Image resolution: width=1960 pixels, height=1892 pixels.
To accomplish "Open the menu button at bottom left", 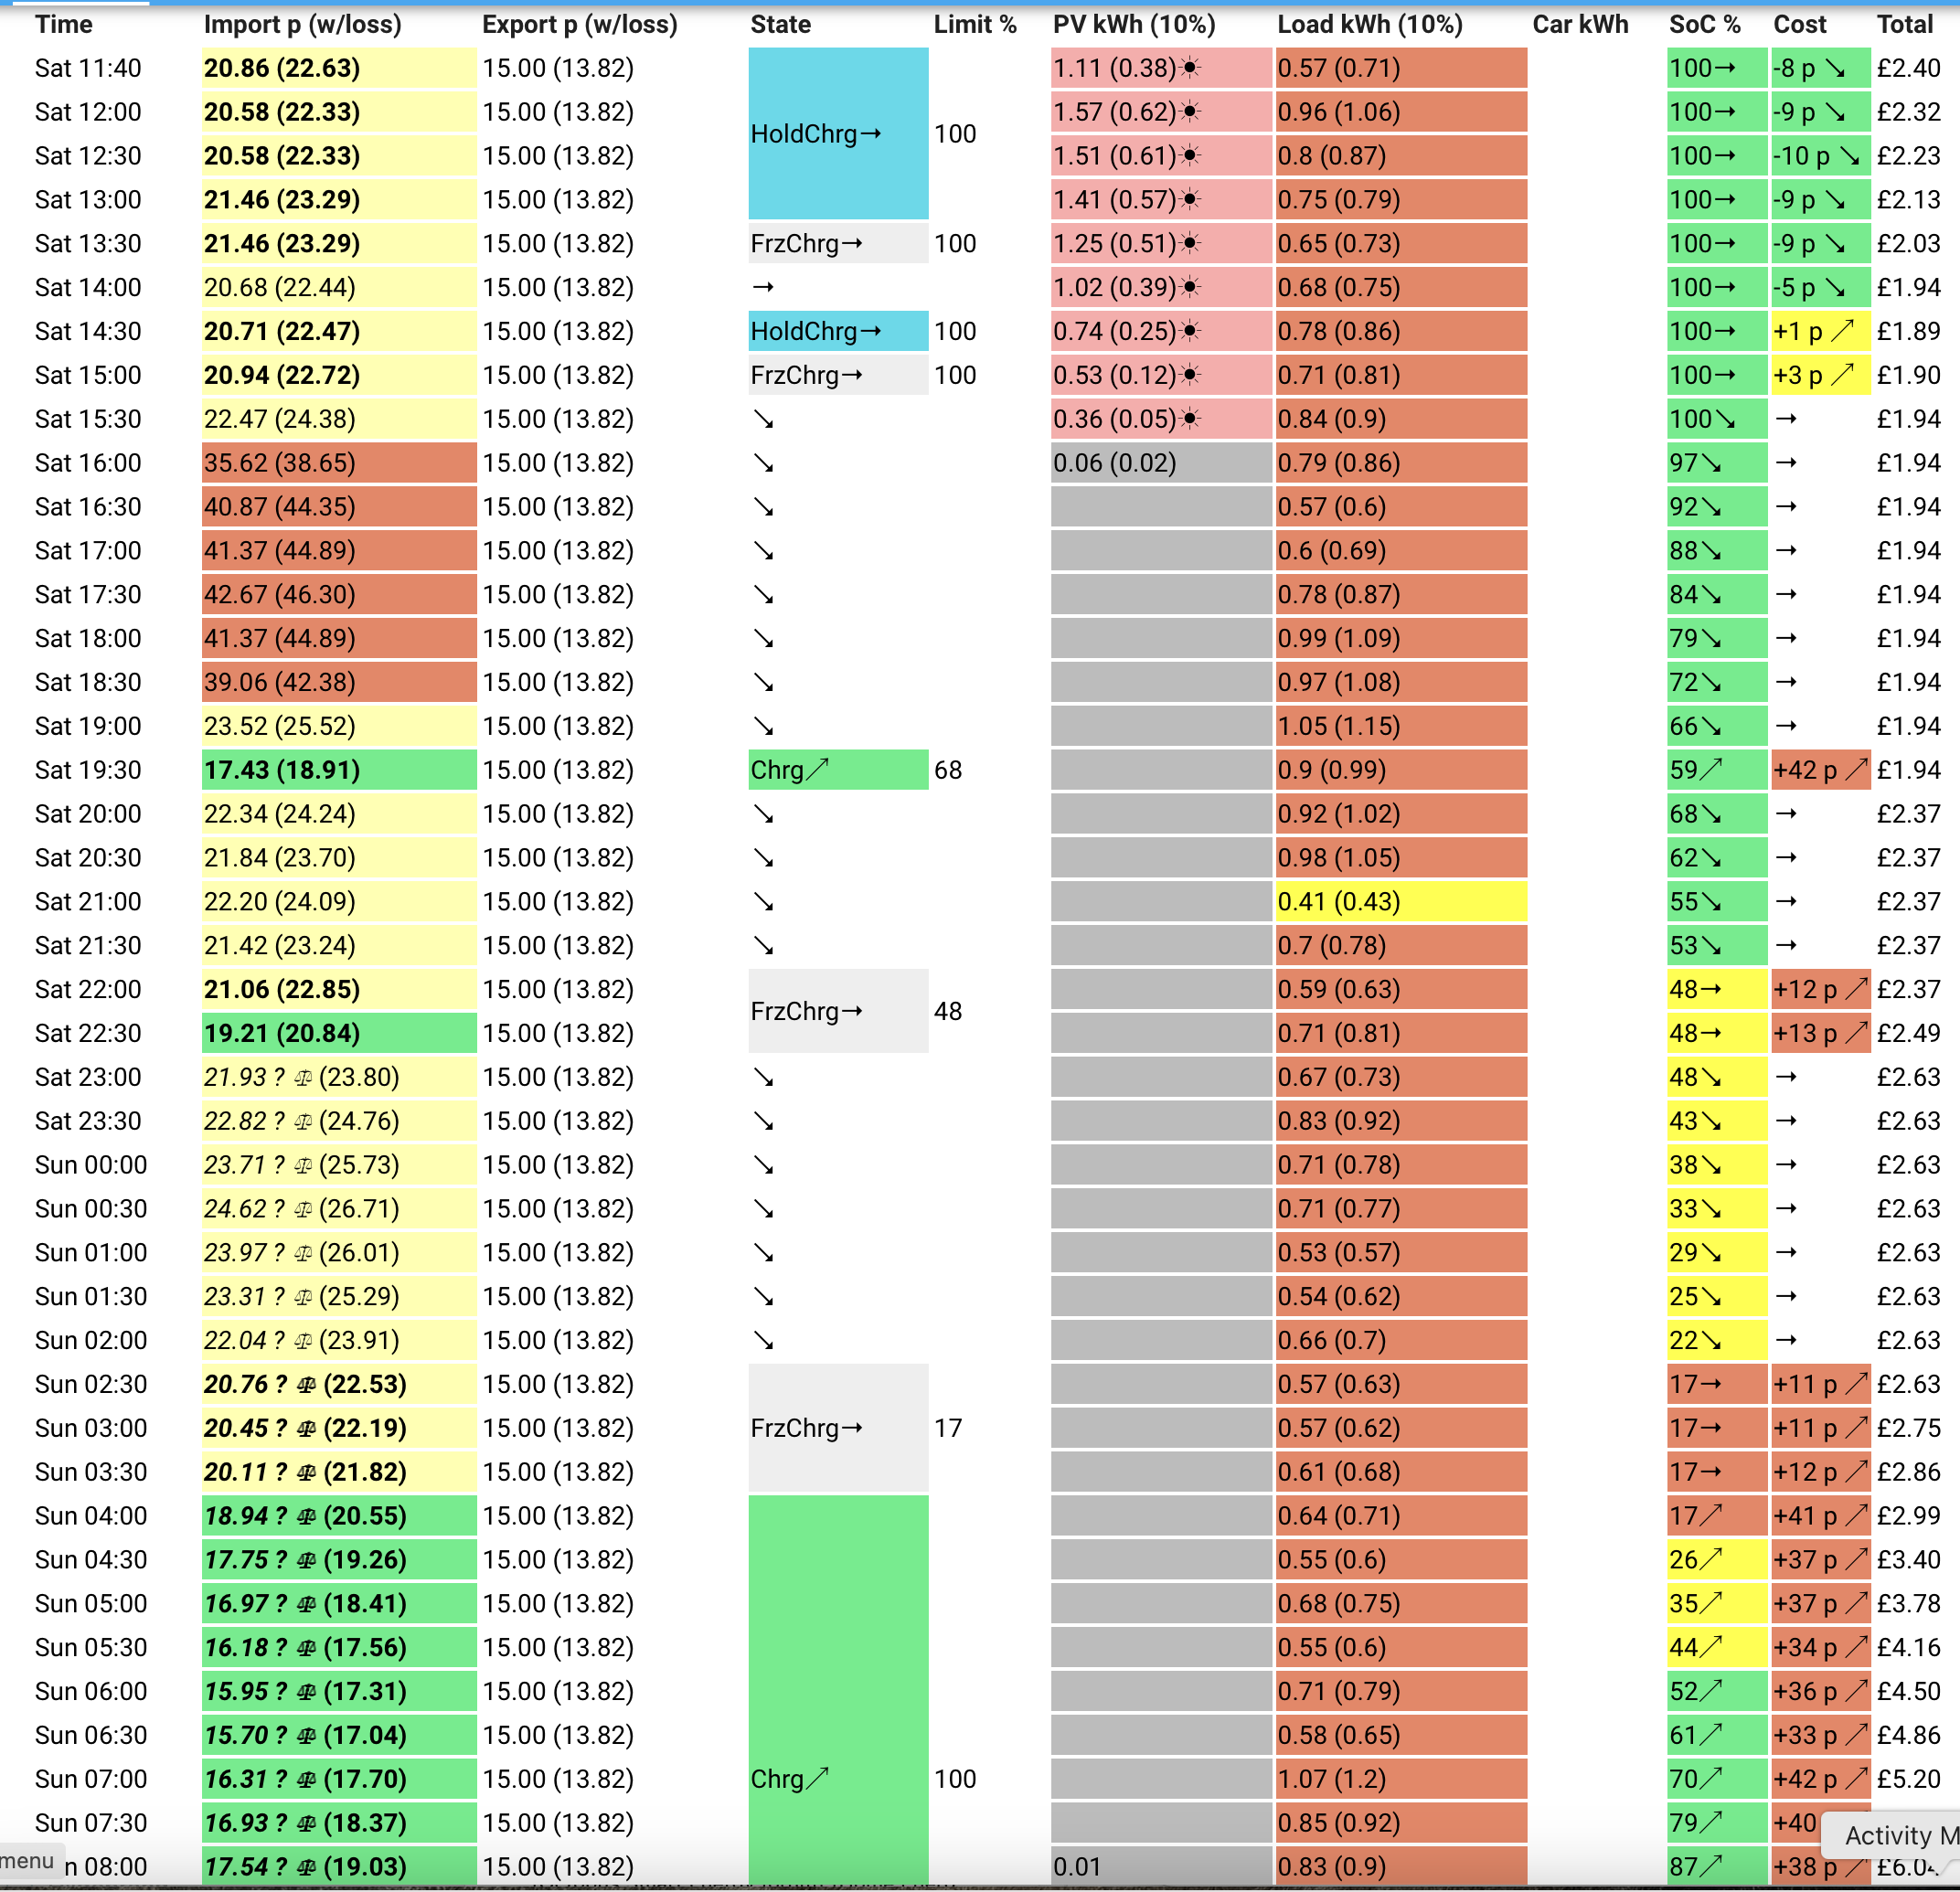I will click(30, 1861).
